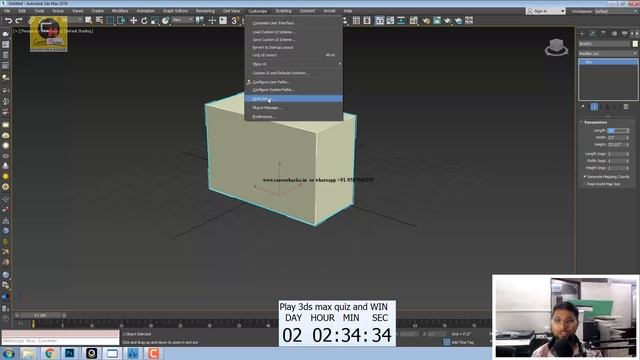The width and height of the screenshot is (640, 360).
Task: Choose Customize User Interface menu entry
Action: coord(293,23)
